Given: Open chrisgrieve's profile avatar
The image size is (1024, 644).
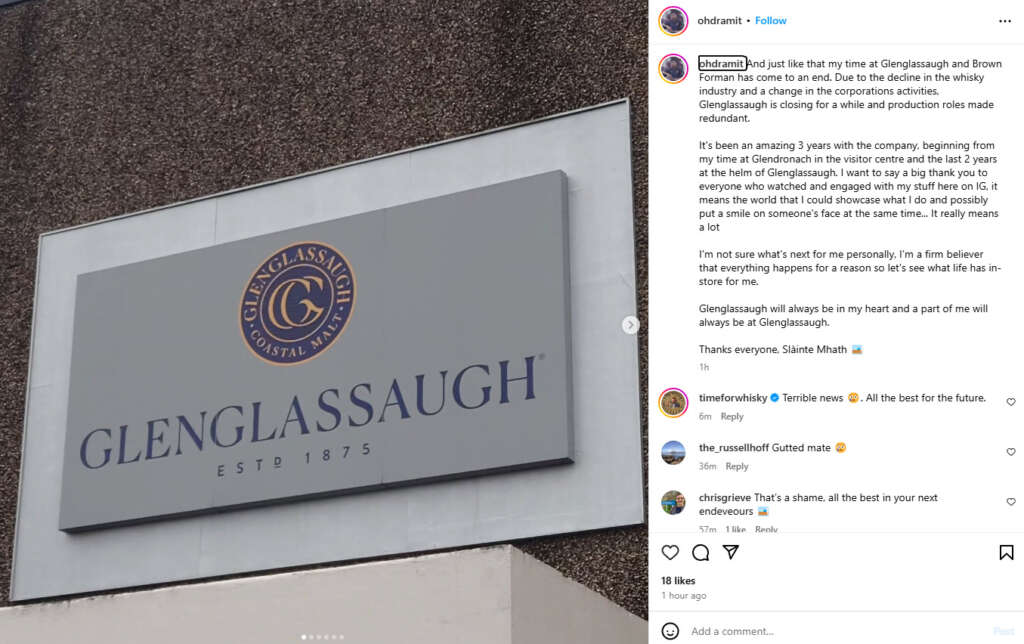Looking at the screenshot, I should (673, 502).
